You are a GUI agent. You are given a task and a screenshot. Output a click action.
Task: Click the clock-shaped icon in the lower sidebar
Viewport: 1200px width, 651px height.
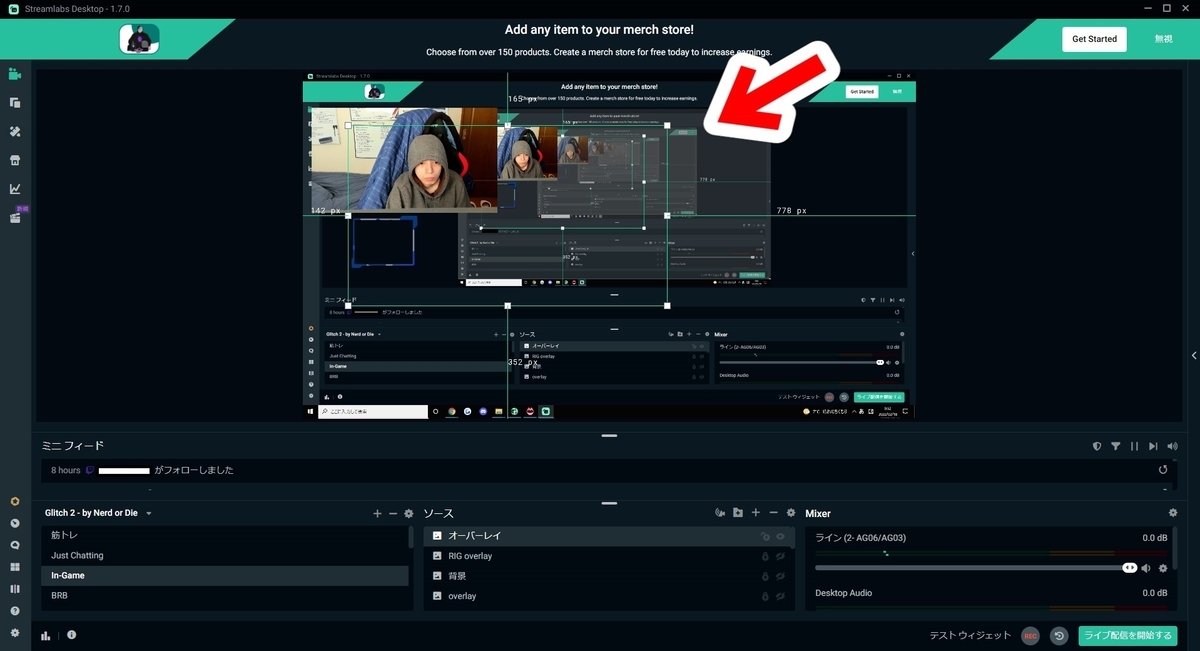click(15, 523)
